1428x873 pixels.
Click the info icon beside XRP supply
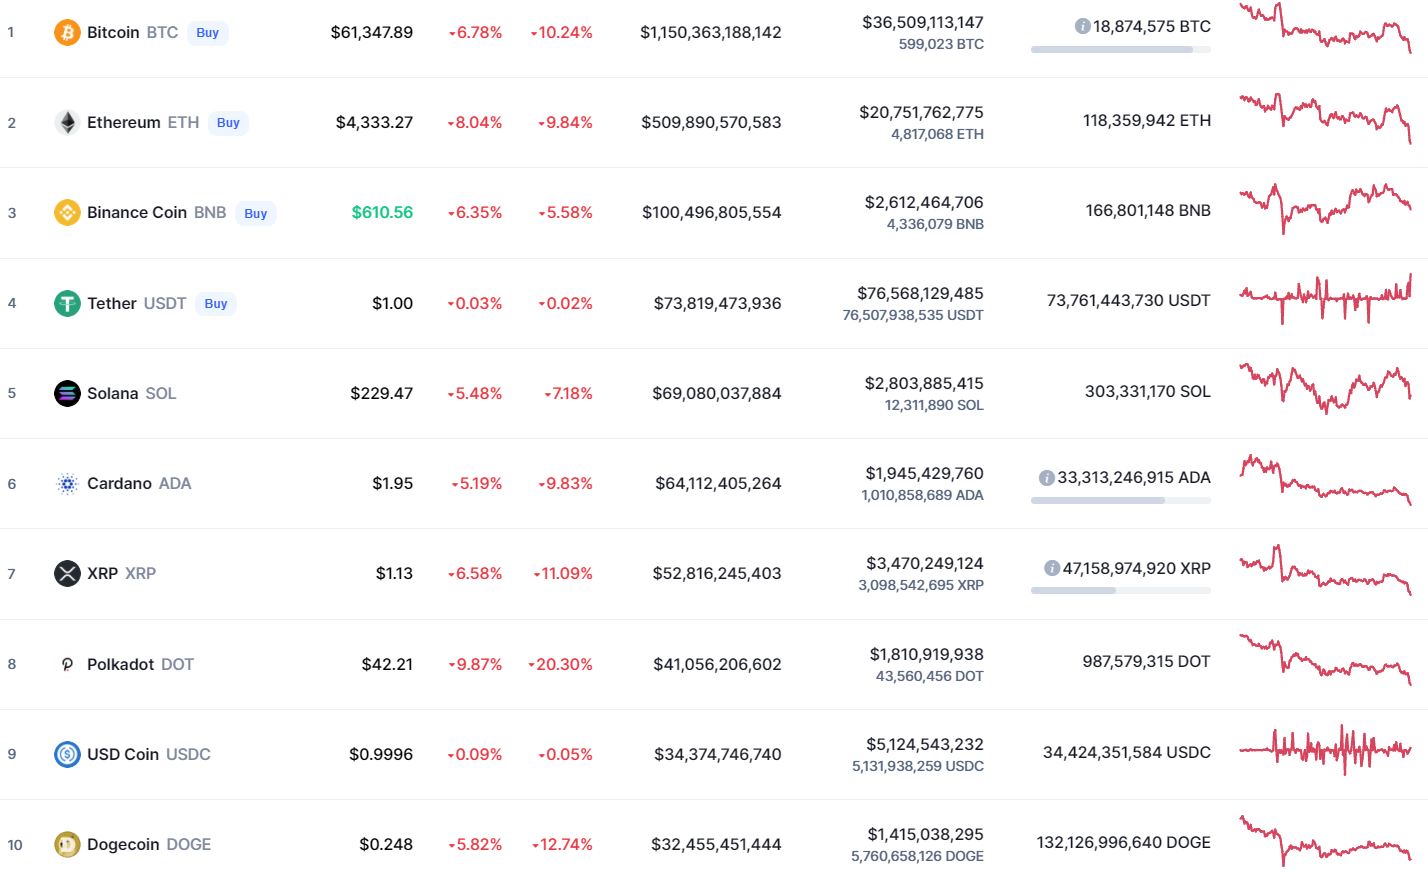(1051, 568)
